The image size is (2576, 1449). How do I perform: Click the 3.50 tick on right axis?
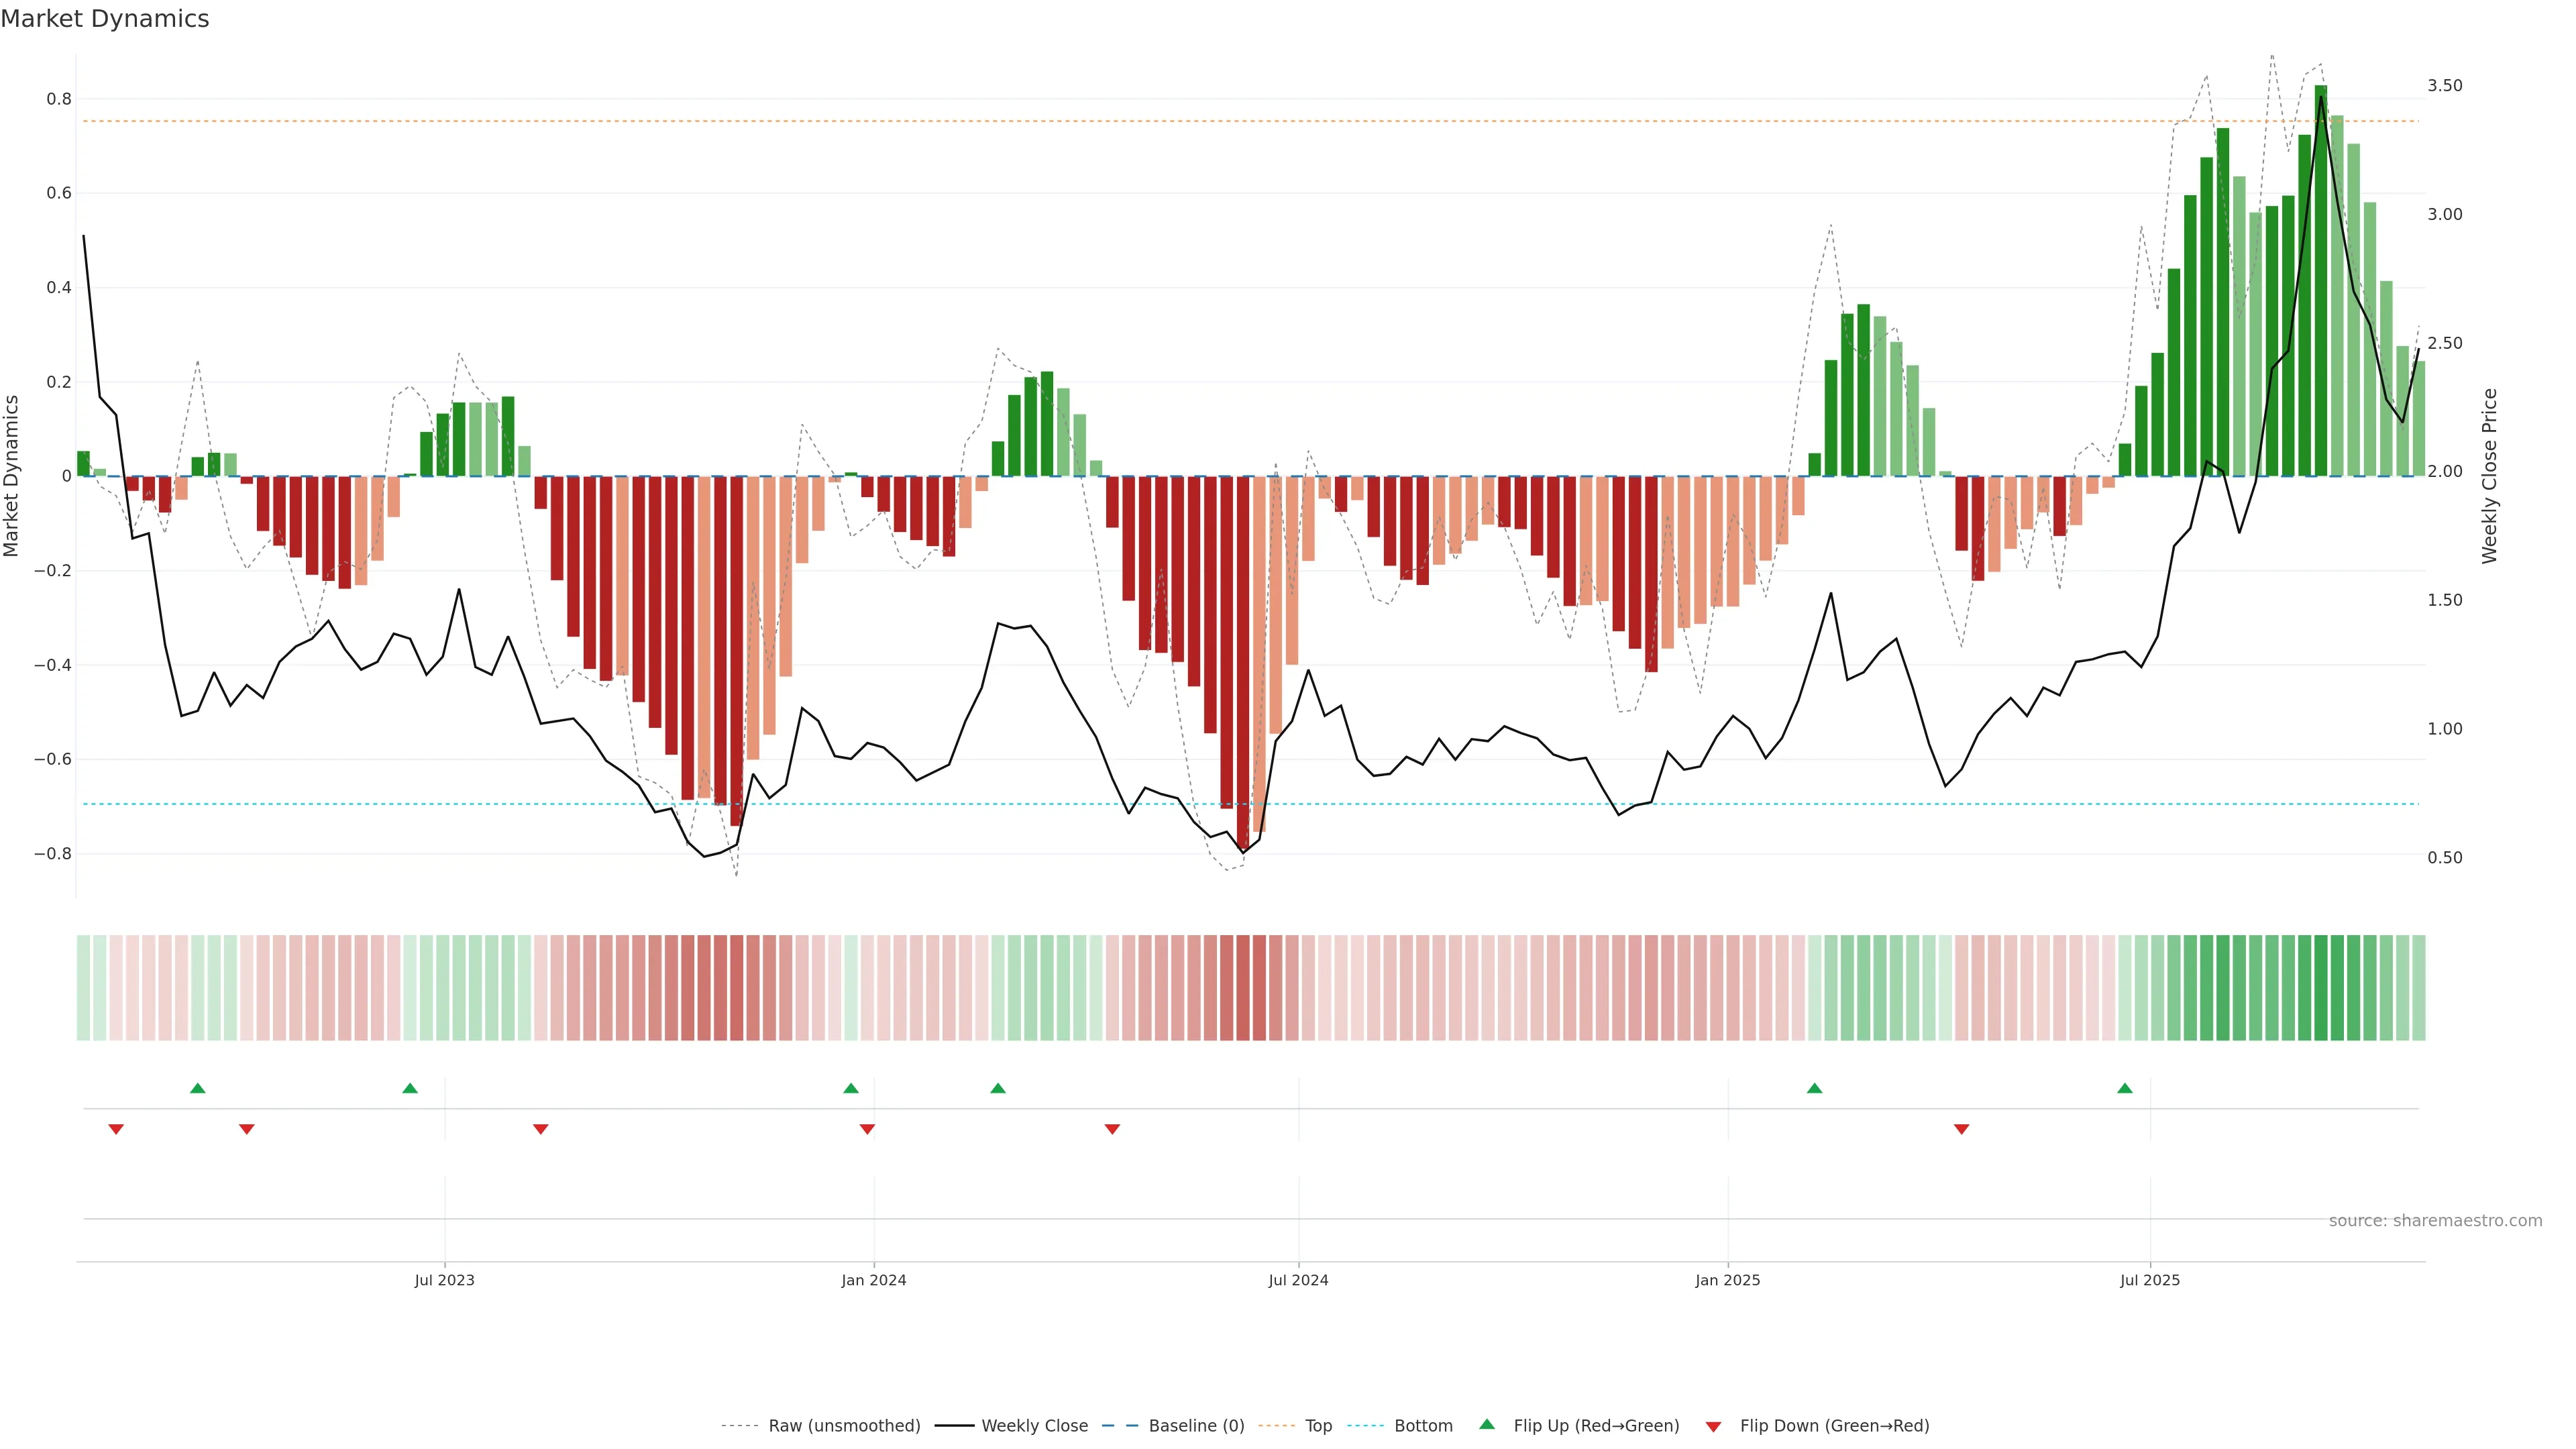click(2444, 86)
